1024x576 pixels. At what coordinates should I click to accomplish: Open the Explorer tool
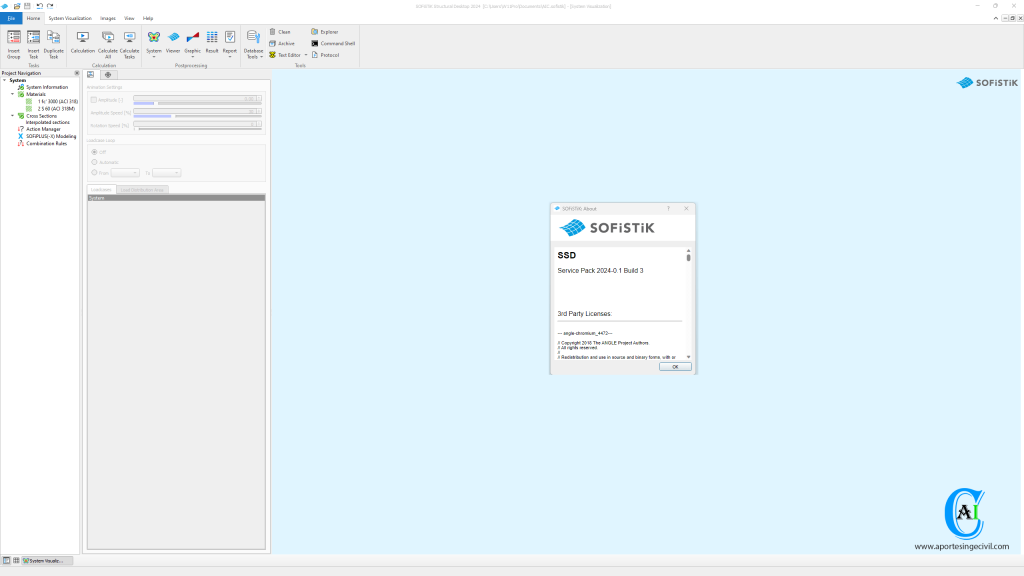coord(324,32)
